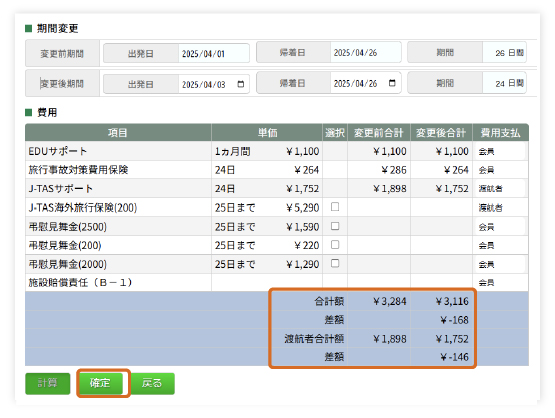Click the 変更前期間 row label
The image size is (555, 418).
[62, 54]
